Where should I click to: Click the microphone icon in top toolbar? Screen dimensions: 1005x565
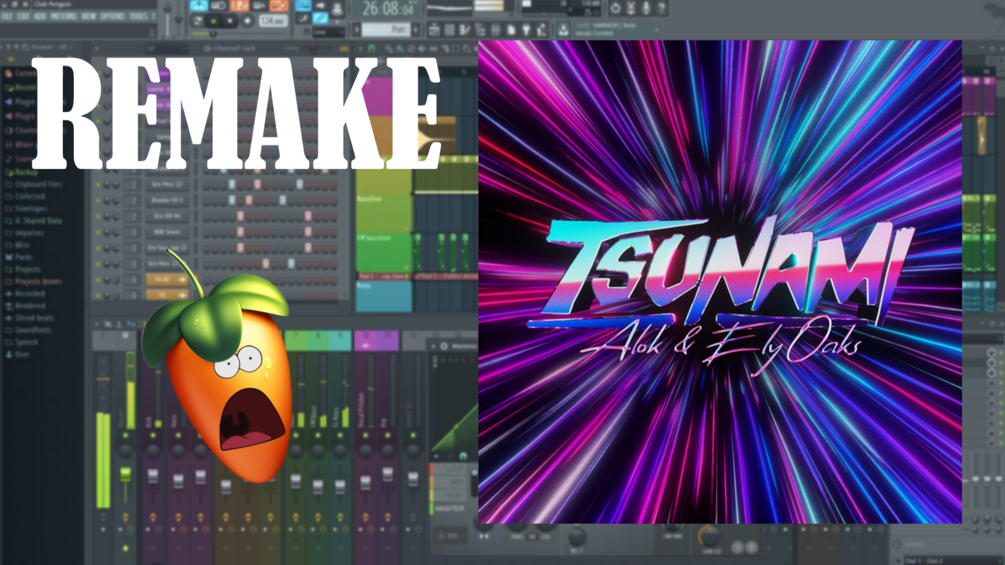[646, 8]
